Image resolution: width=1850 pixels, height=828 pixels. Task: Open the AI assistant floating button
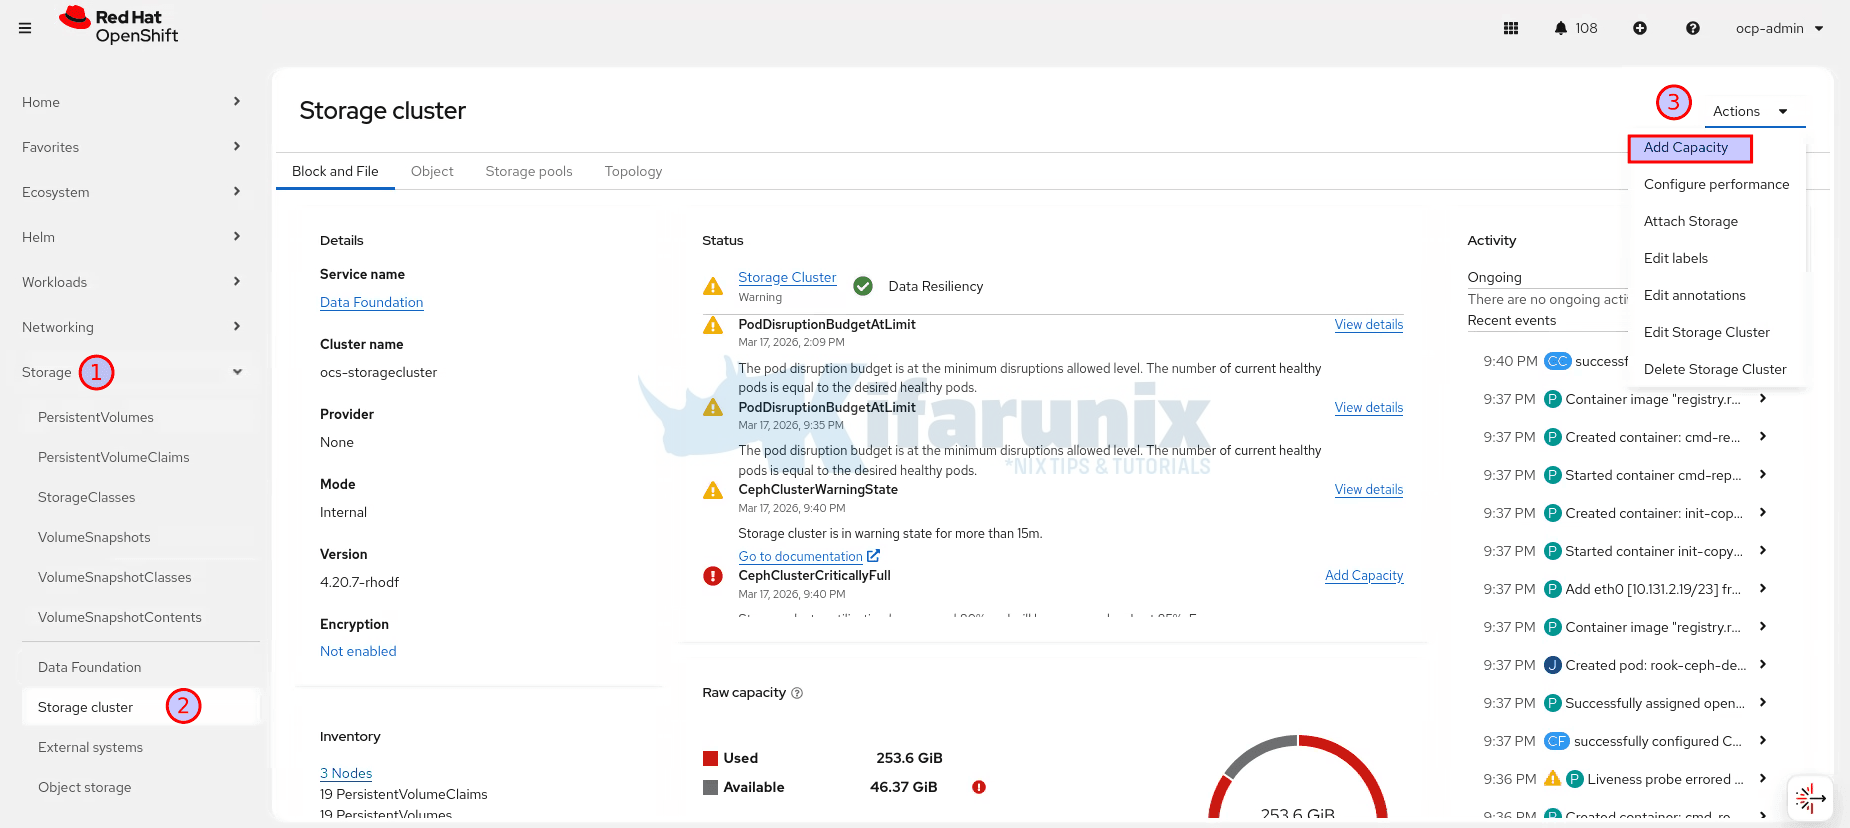click(x=1810, y=798)
